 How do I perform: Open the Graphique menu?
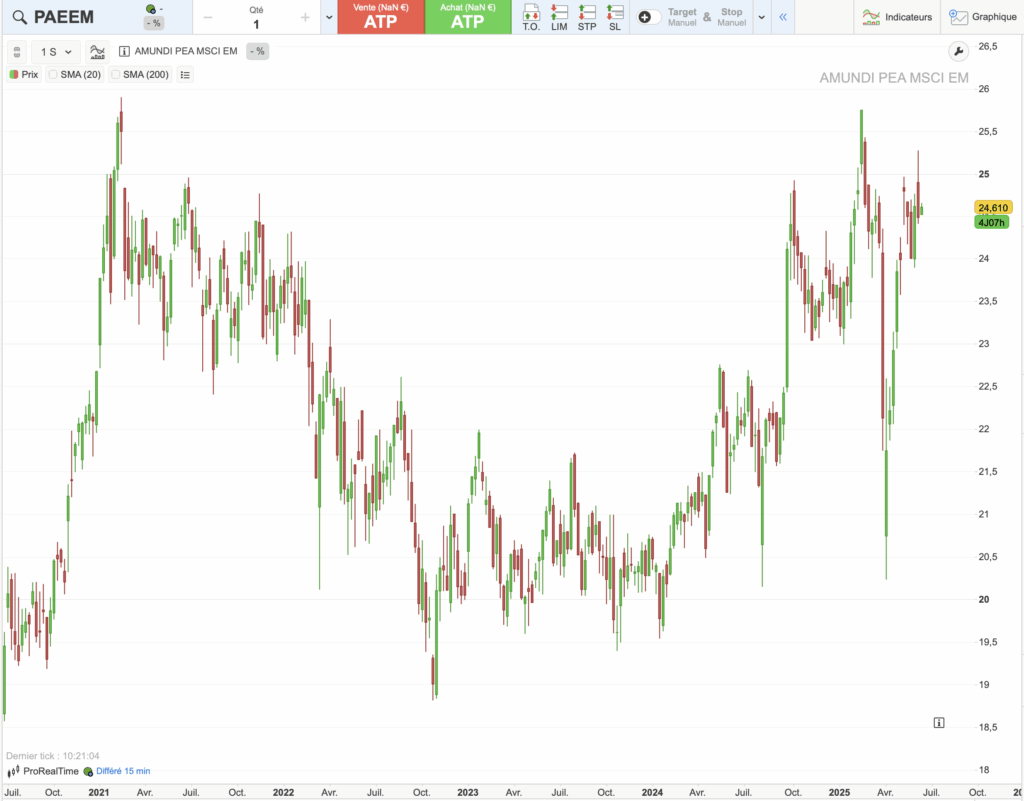[x=983, y=17]
